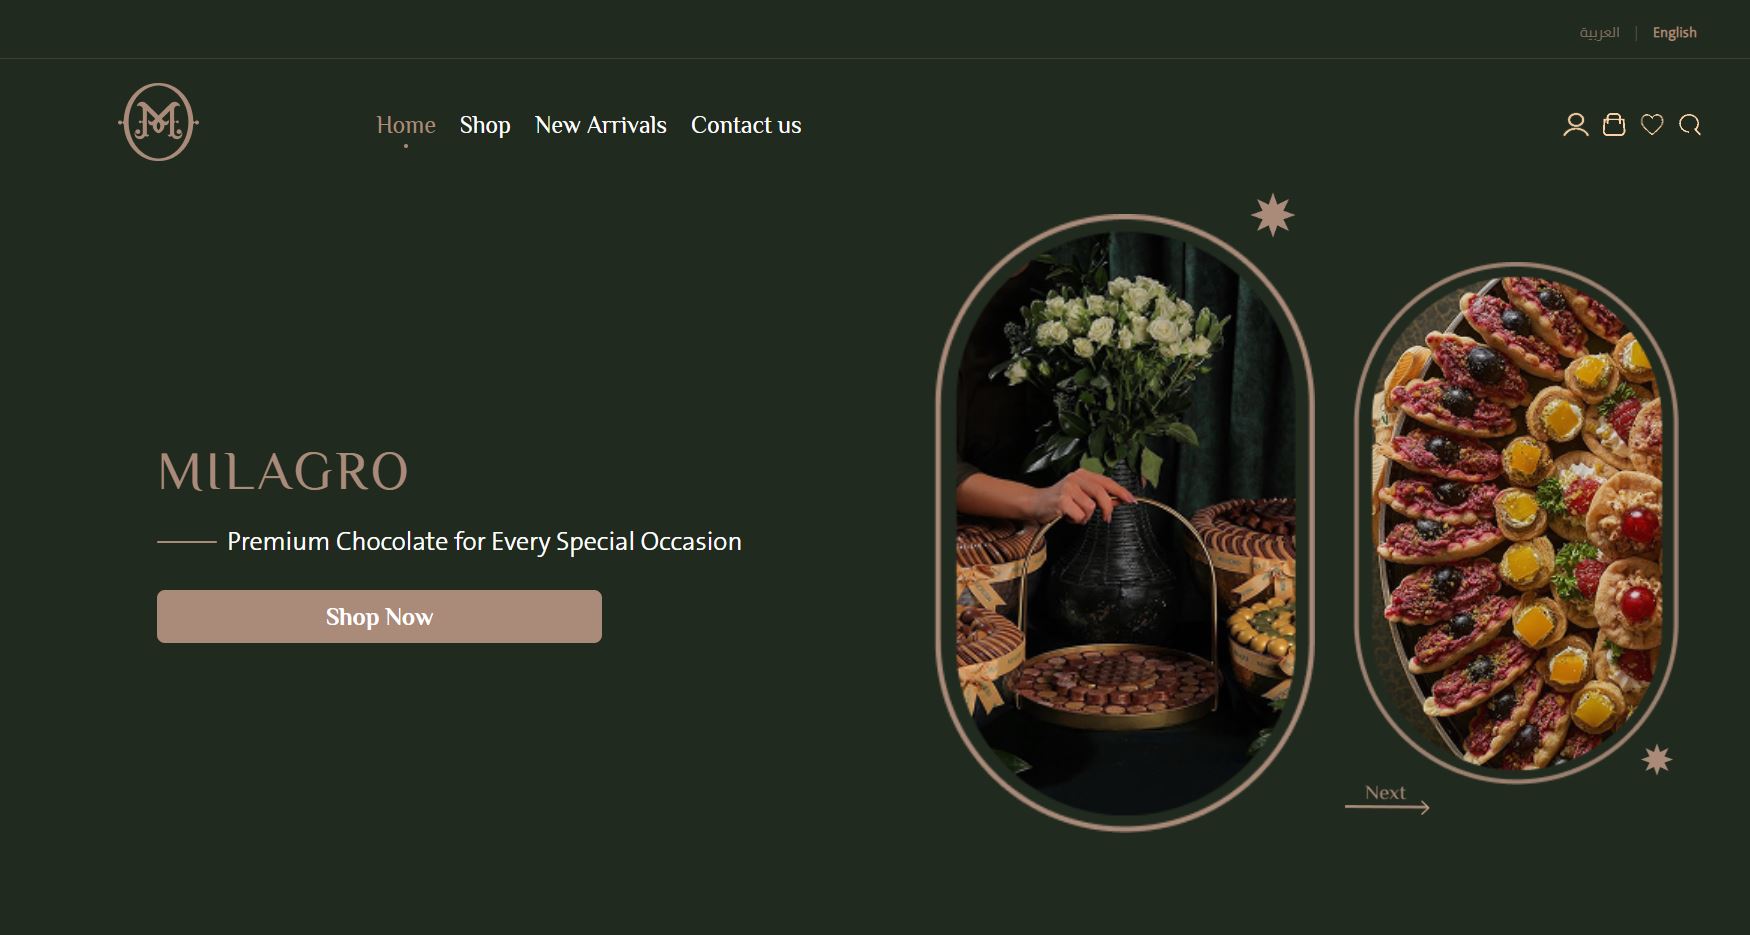Go to the Home menu item
1750x935 pixels.
pos(406,125)
